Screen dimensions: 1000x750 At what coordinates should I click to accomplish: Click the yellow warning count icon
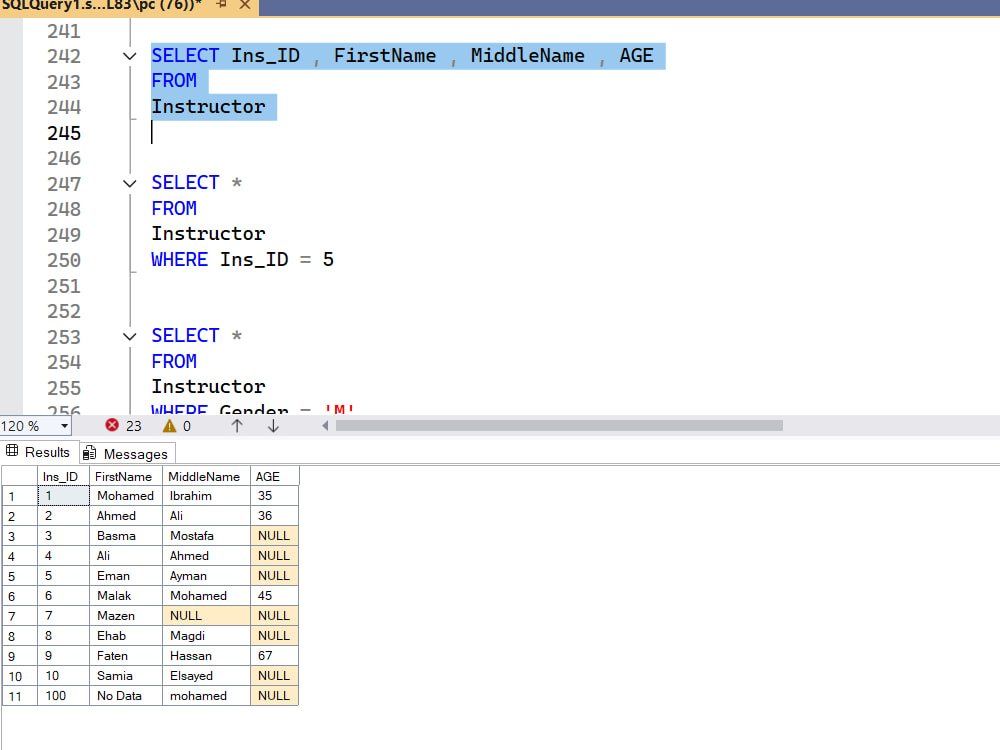[x=169, y=426]
